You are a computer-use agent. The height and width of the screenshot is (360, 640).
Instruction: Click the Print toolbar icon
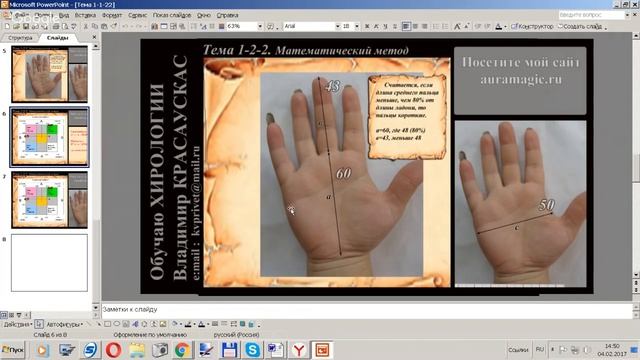[x=56, y=26]
